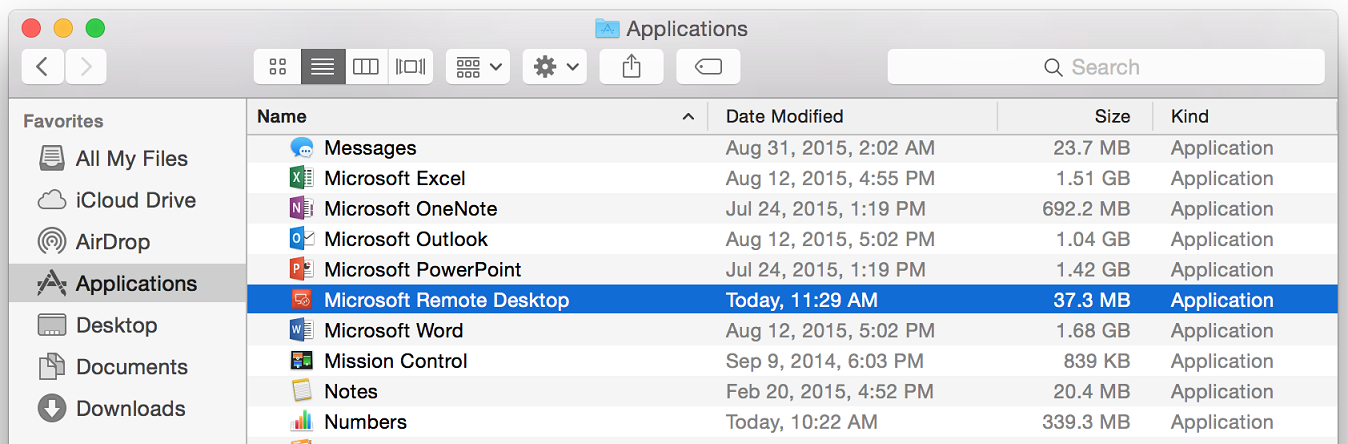This screenshot has height=444, width=1348.
Task: Select the Microsoft Excel application icon
Action: pos(301,179)
